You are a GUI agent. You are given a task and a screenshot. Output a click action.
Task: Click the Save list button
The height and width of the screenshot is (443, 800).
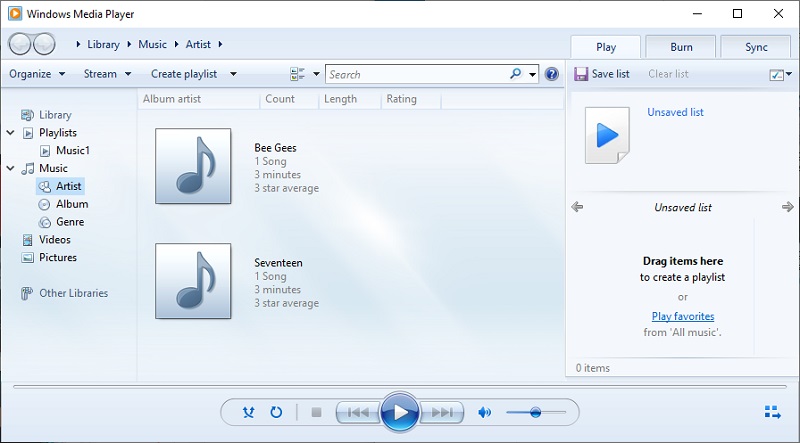602,74
